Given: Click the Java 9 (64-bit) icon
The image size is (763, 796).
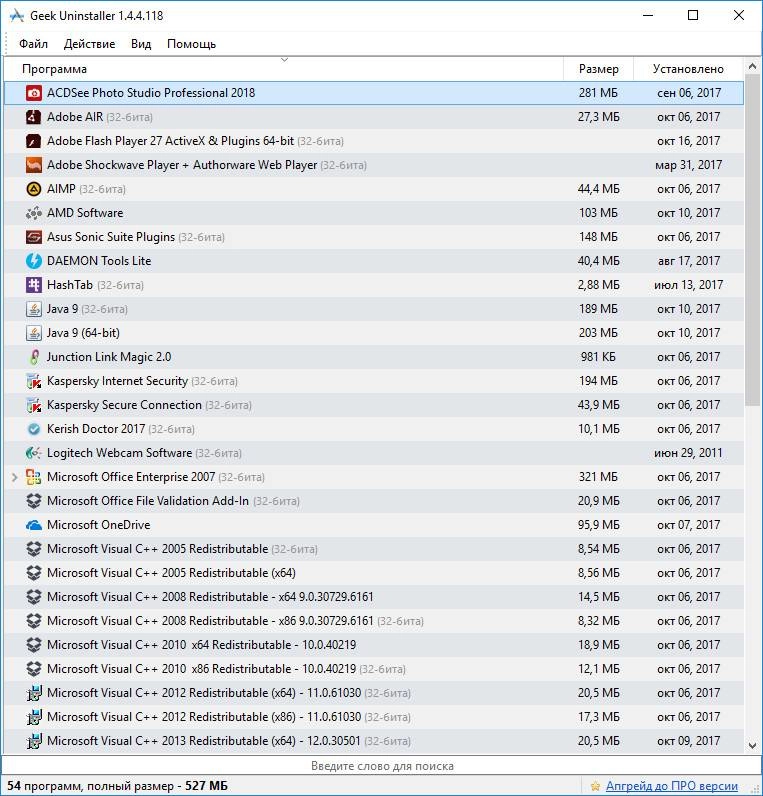Looking at the screenshot, I should point(34,333).
